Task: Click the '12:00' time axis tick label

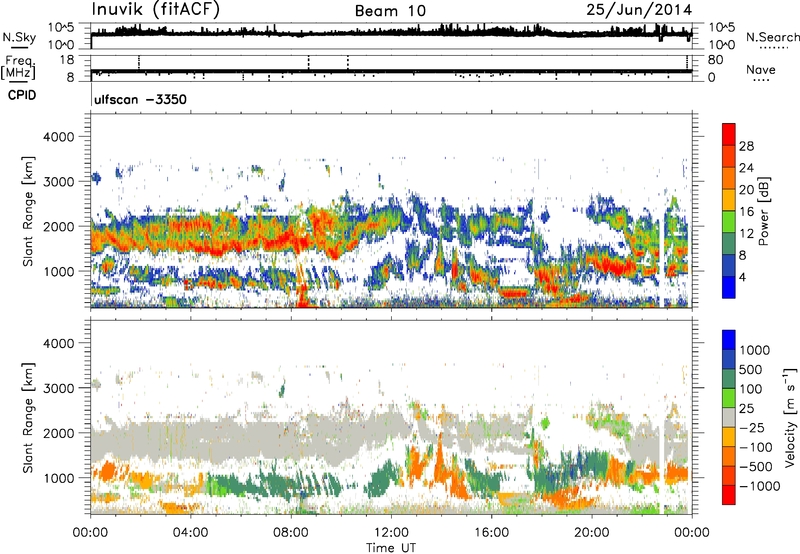Action: (x=391, y=533)
